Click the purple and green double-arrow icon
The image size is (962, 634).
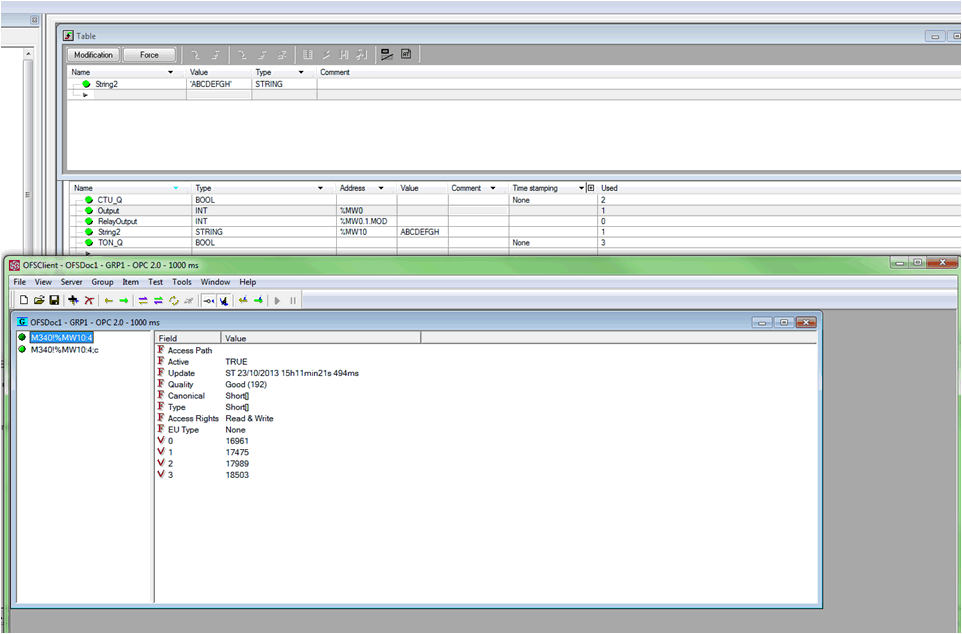[x=158, y=301]
